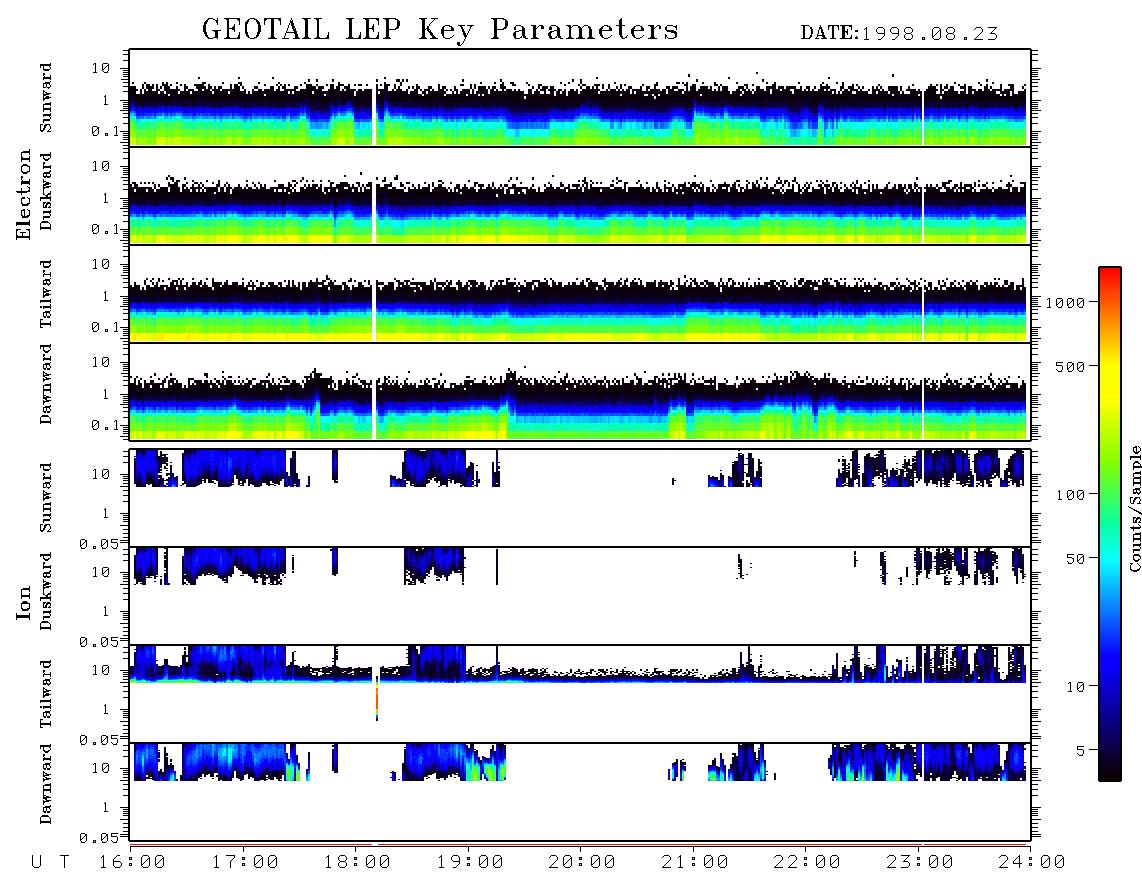
Task: Click the '0.05' tick of the Ion Sunward axis
Action: pyautogui.click(x=99, y=543)
